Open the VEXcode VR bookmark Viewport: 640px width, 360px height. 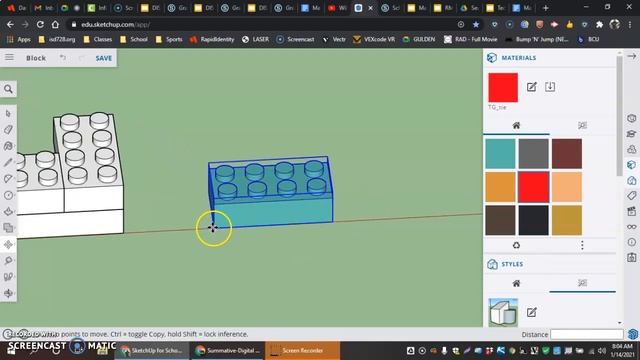374,39
